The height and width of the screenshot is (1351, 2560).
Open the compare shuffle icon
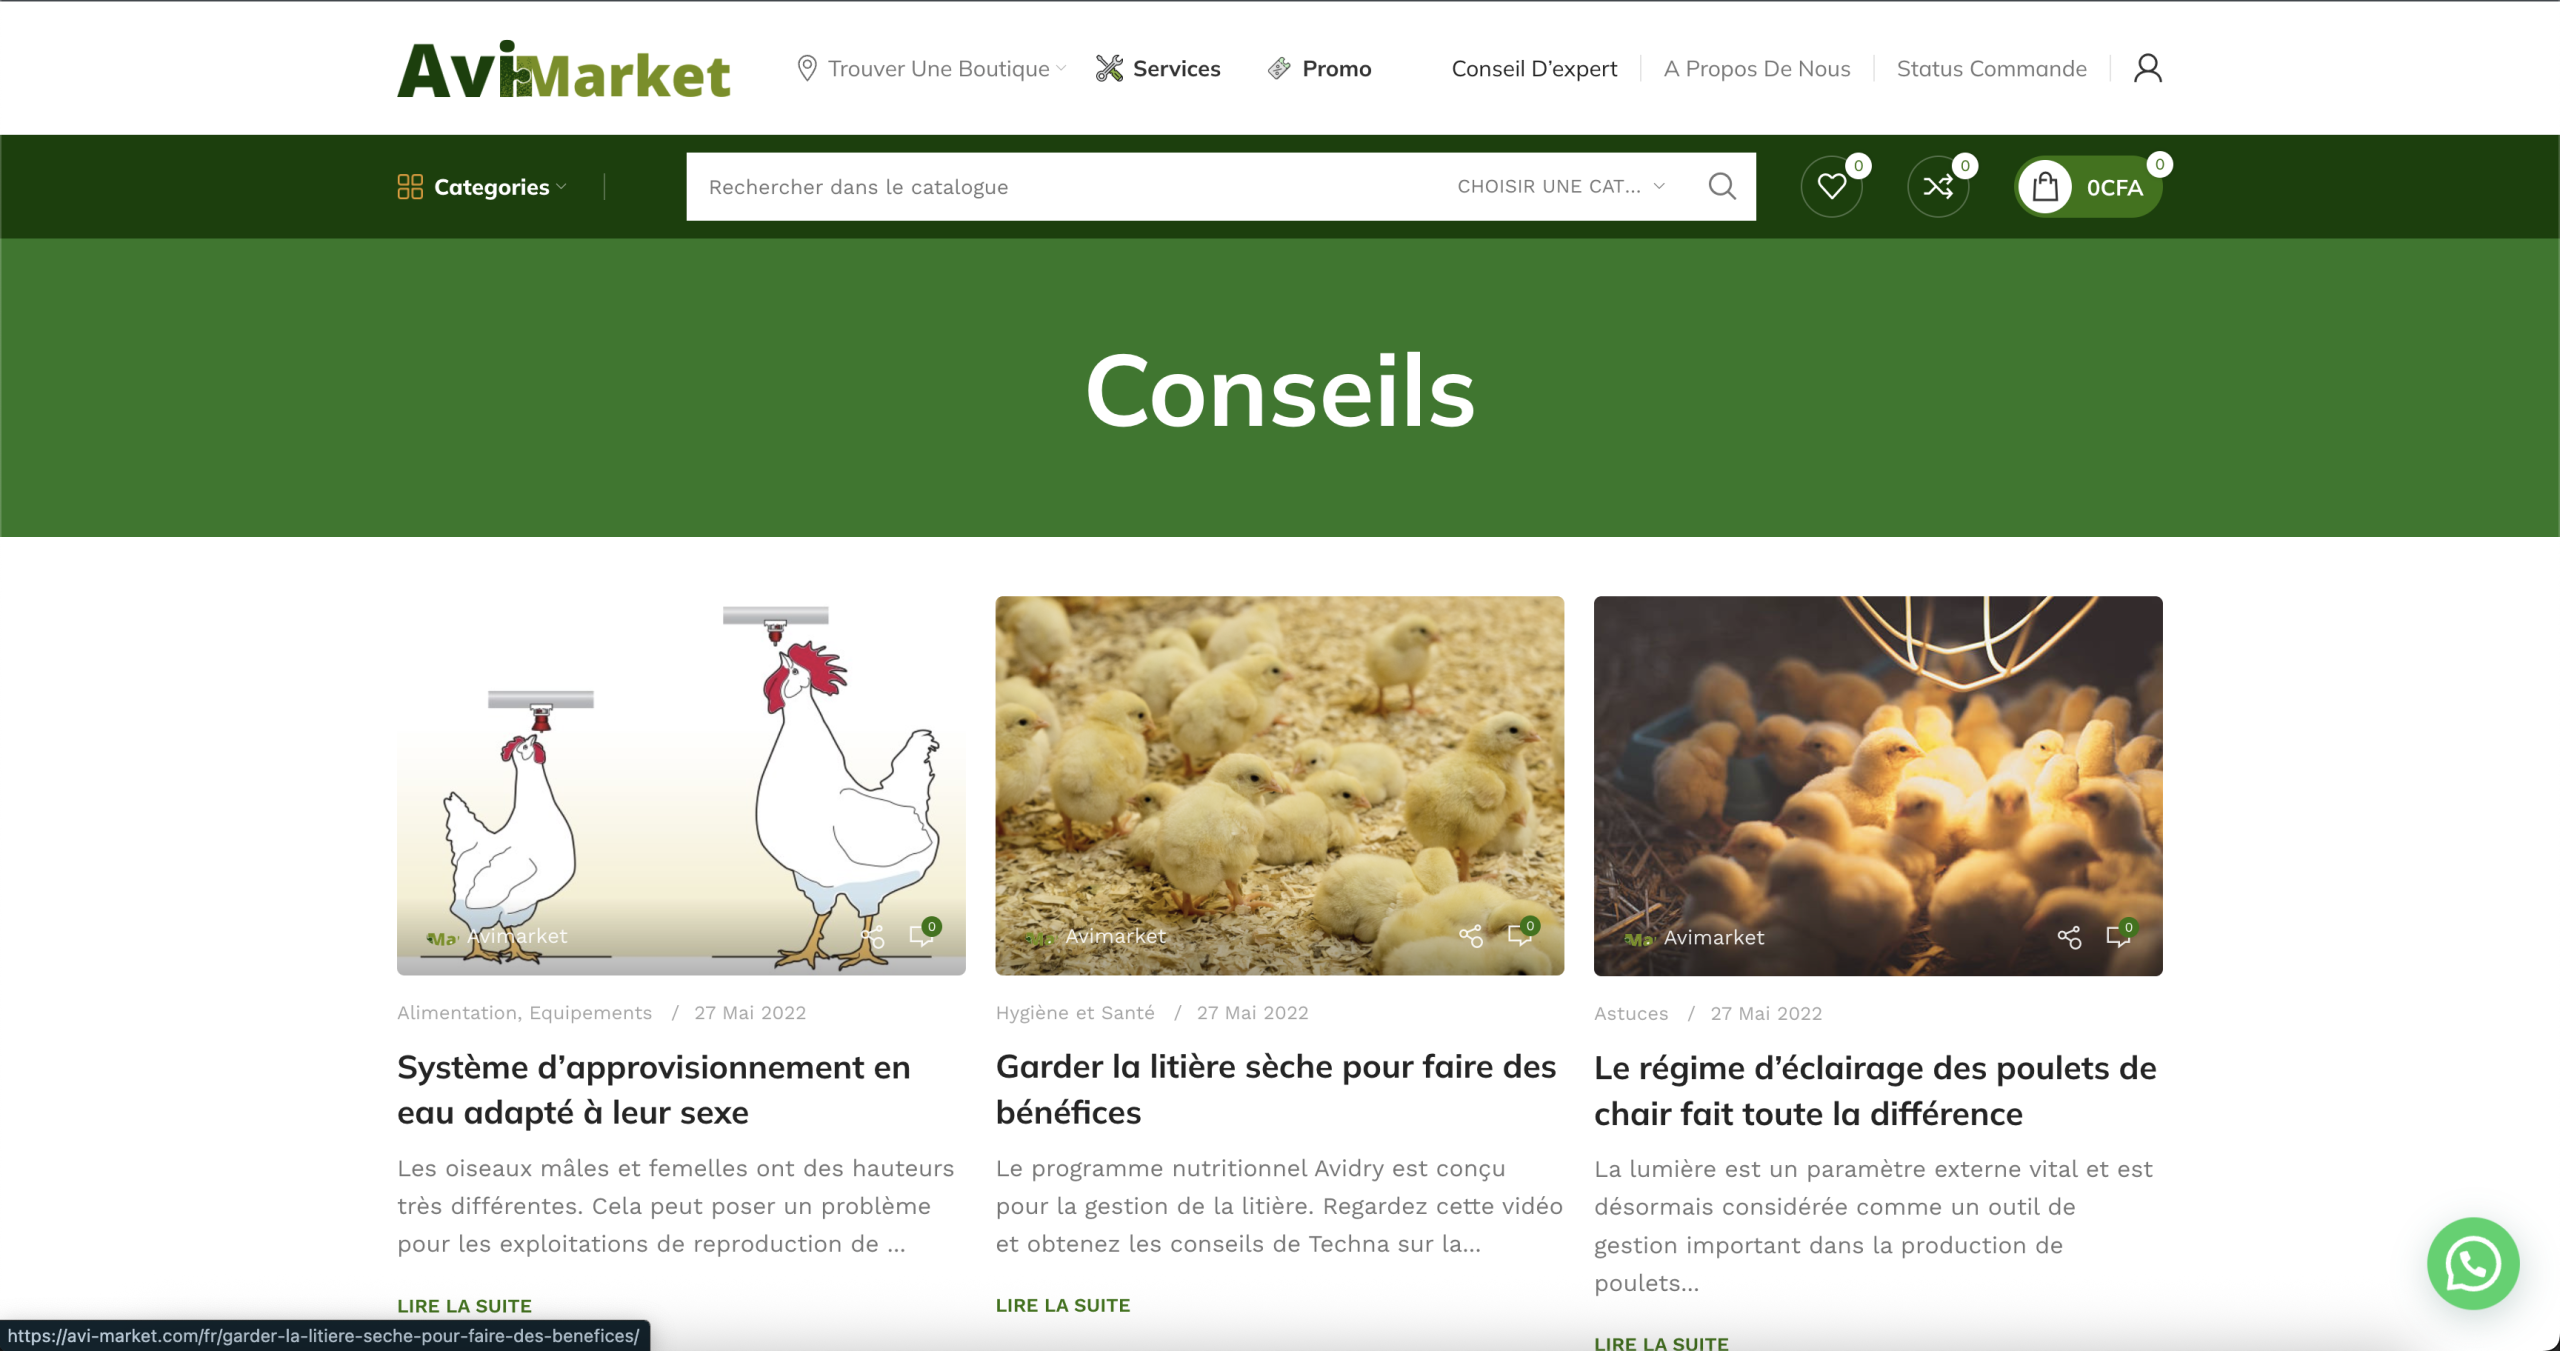1938,186
